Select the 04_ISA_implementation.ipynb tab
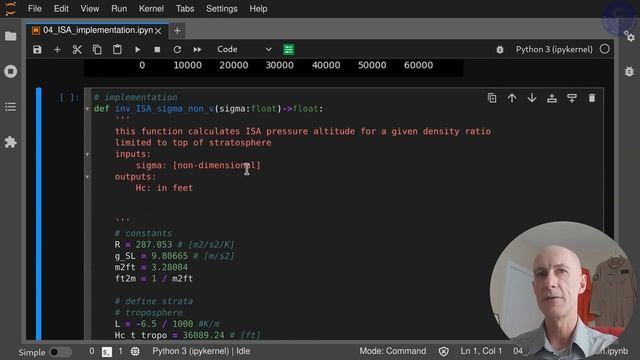 97,30
